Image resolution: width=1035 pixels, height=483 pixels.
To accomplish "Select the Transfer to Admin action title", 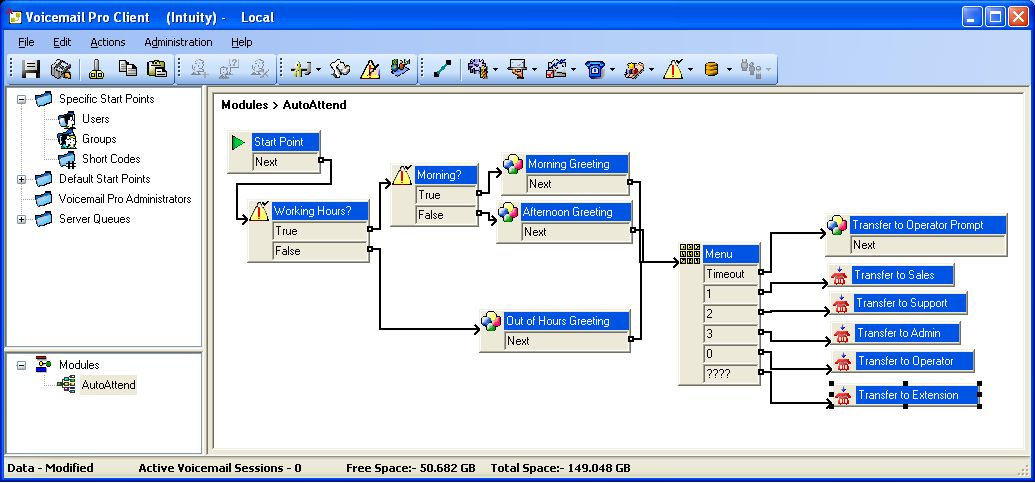I will [906, 333].
